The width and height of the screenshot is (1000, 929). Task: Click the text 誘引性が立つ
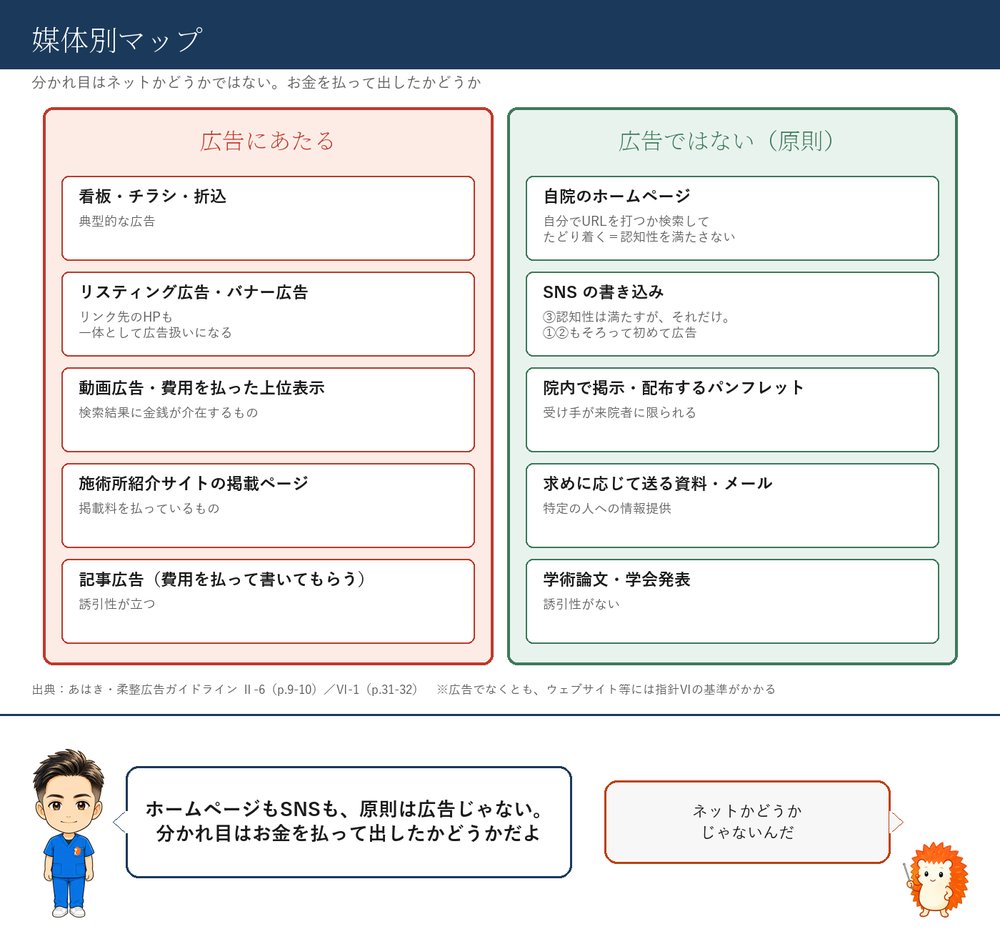[x=117, y=604]
